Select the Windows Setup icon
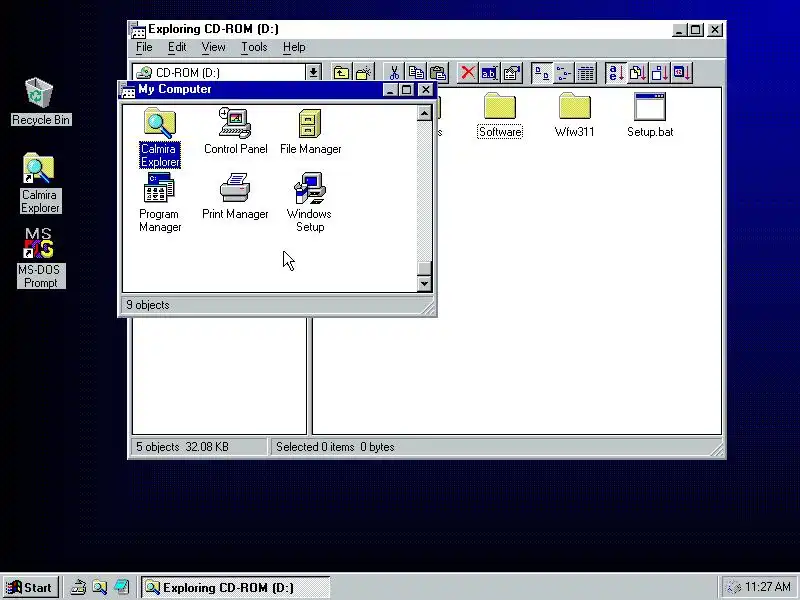The width and height of the screenshot is (800, 600). pyautogui.click(x=310, y=203)
